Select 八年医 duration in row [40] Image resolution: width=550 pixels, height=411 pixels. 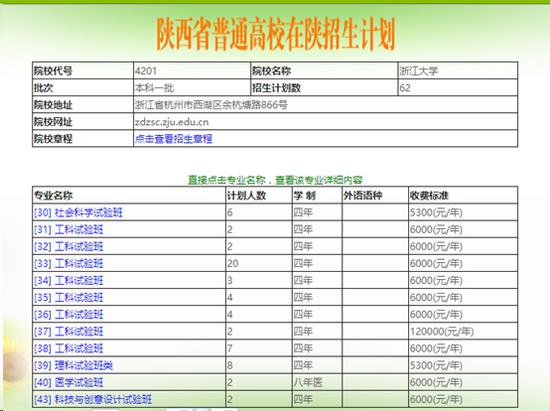click(308, 382)
